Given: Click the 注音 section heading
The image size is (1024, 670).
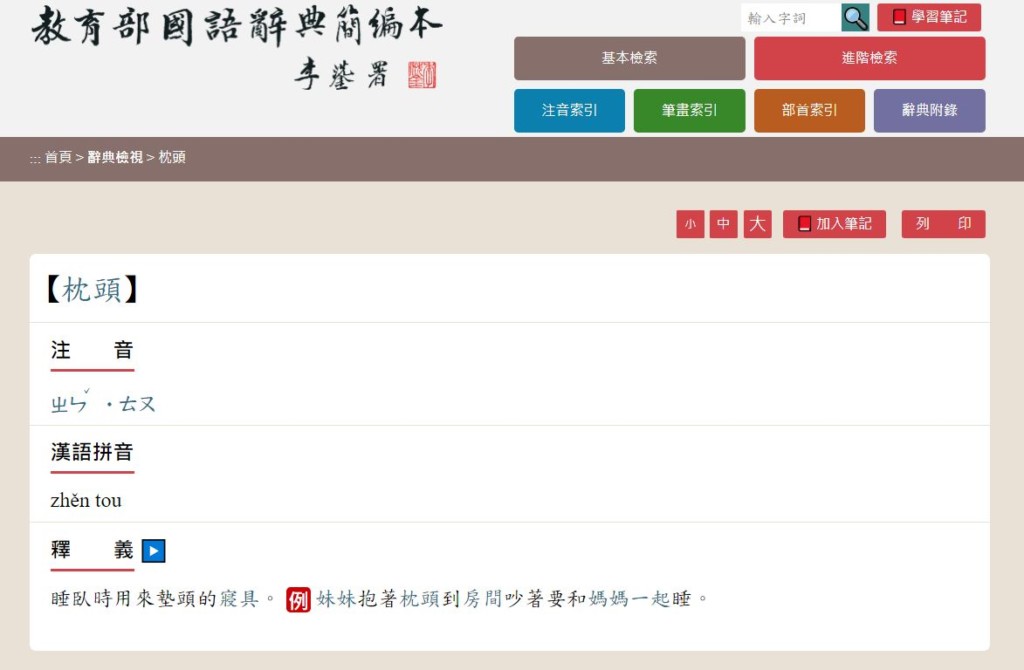Looking at the screenshot, I should tap(92, 350).
